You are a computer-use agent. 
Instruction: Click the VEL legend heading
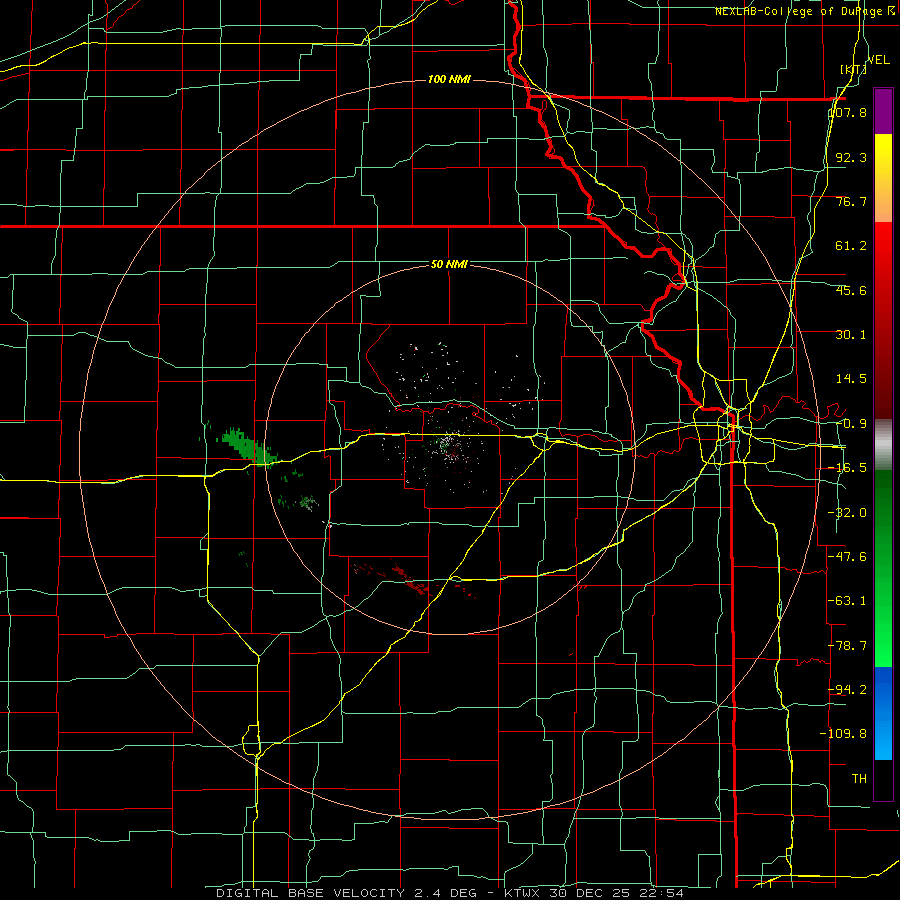[878, 60]
